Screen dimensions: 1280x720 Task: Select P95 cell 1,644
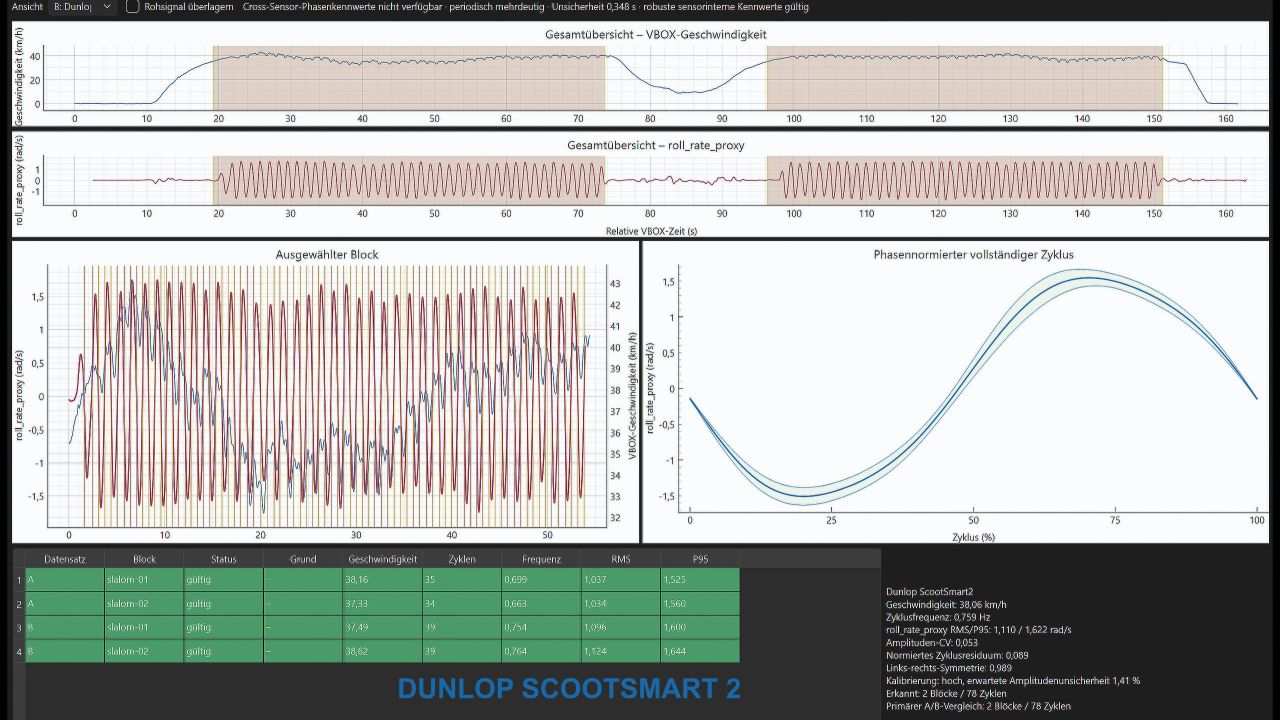pyautogui.click(x=700, y=651)
